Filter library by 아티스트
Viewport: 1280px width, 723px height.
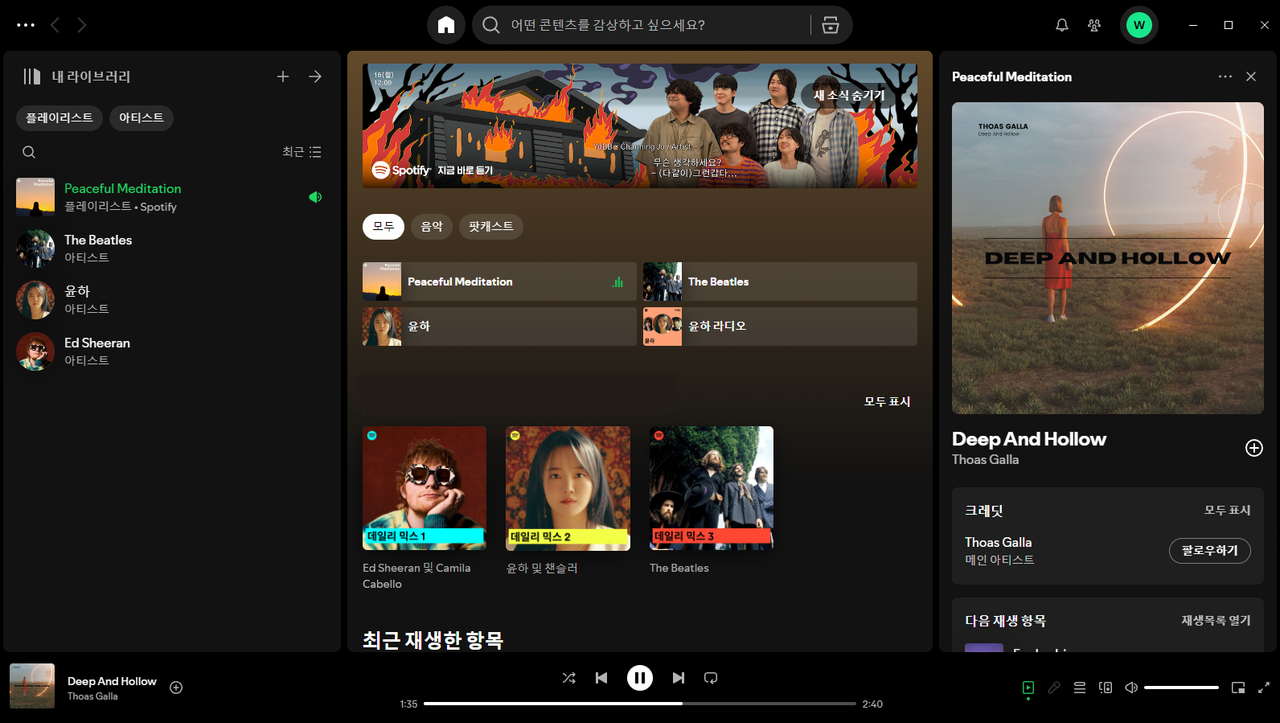tap(141, 118)
